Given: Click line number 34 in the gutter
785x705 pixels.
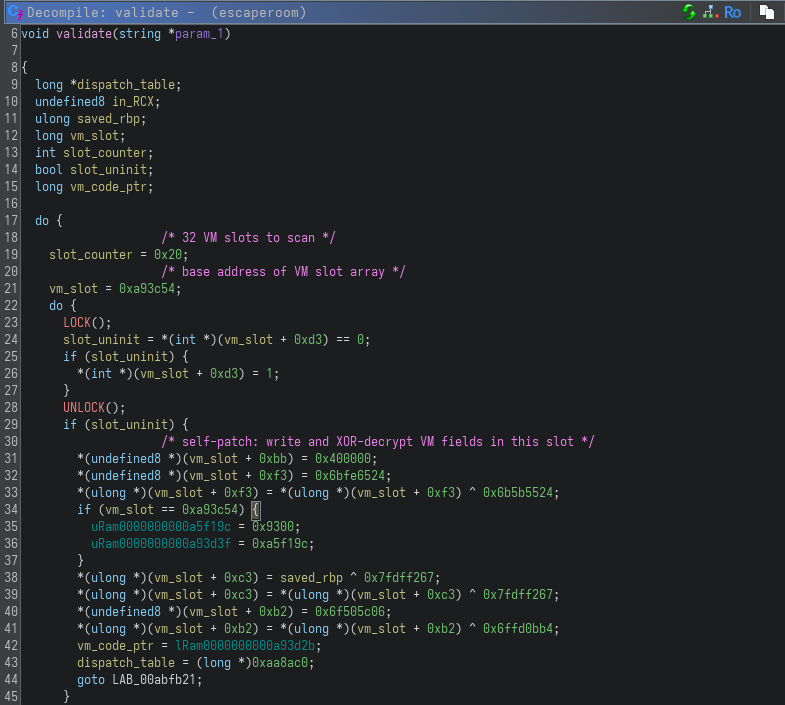Looking at the screenshot, I should coord(11,510).
